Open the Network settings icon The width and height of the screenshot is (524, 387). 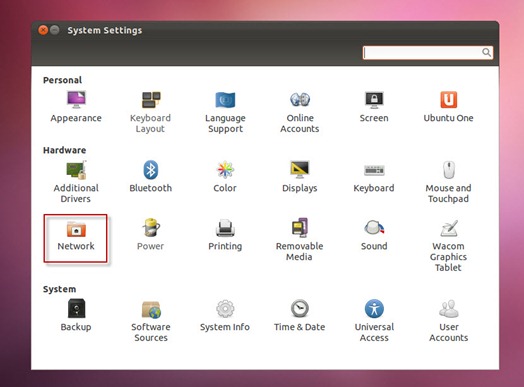76,229
